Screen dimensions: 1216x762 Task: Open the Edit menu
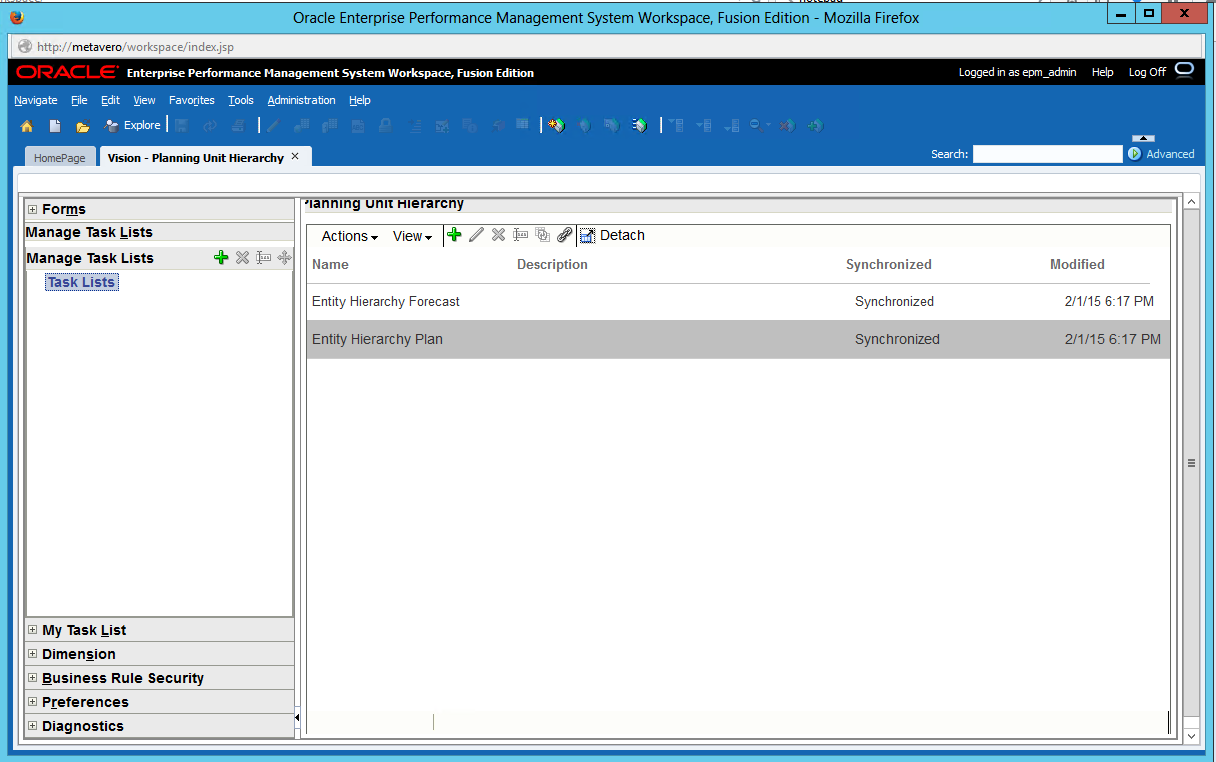coord(110,100)
